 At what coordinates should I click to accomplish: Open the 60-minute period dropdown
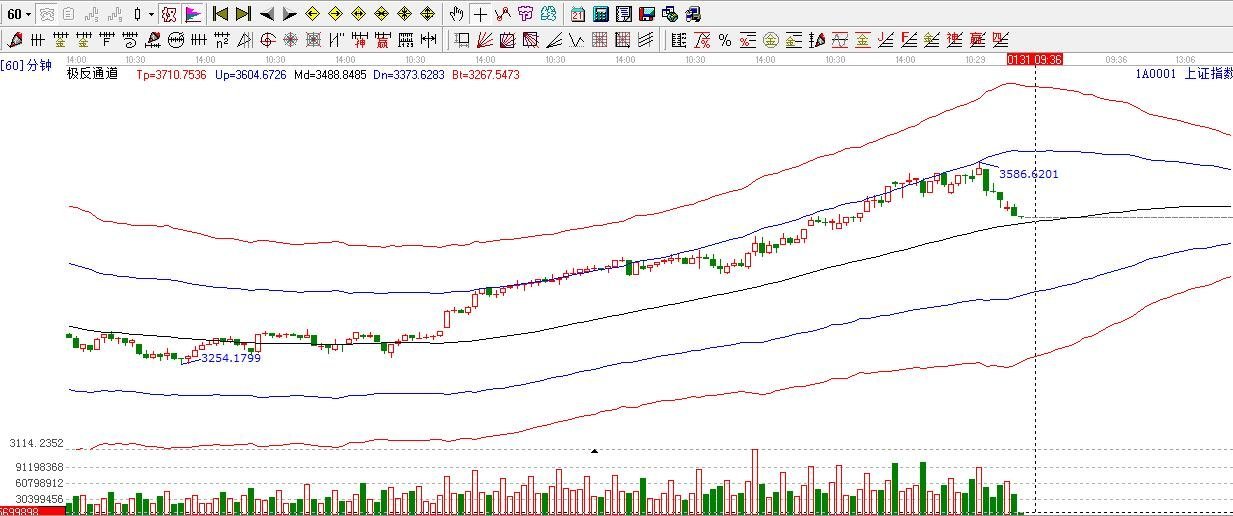[18, 14]
